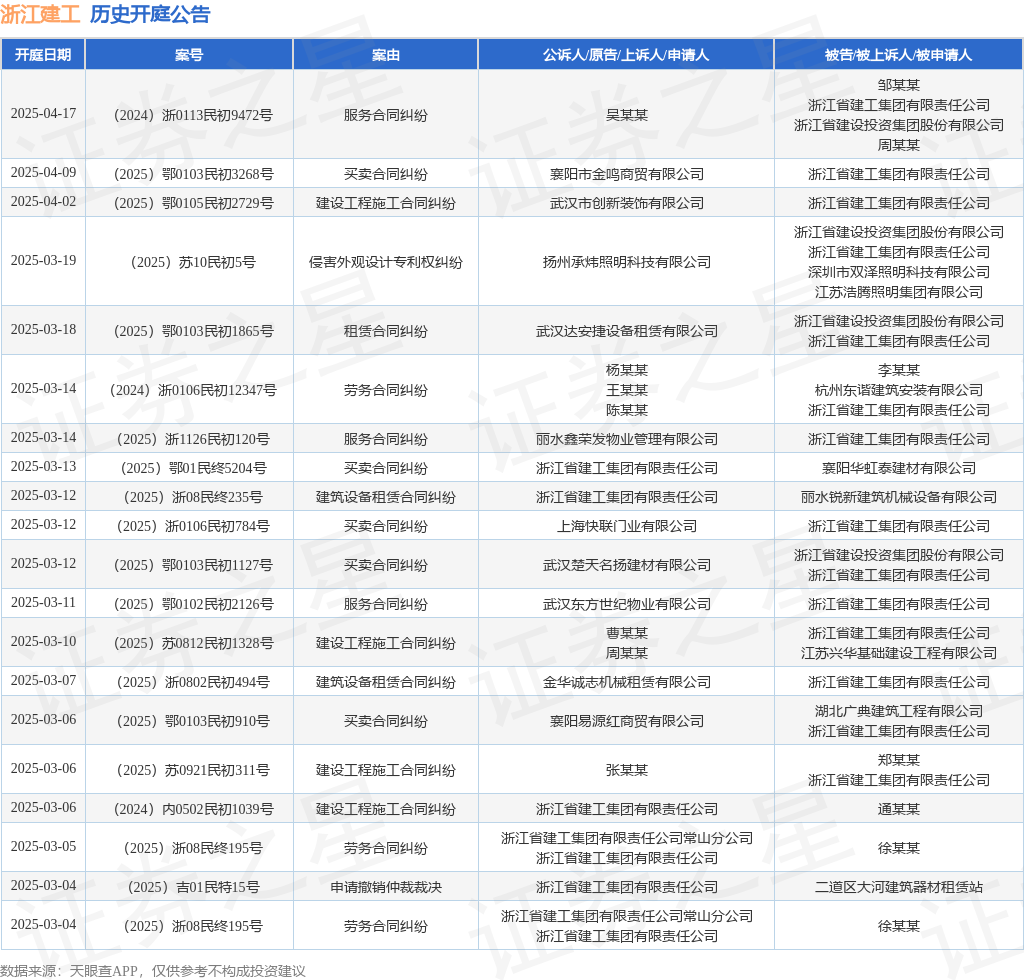Select plaintiff 陈某某
1024x980 pixels.
click(x=626, y=410)
